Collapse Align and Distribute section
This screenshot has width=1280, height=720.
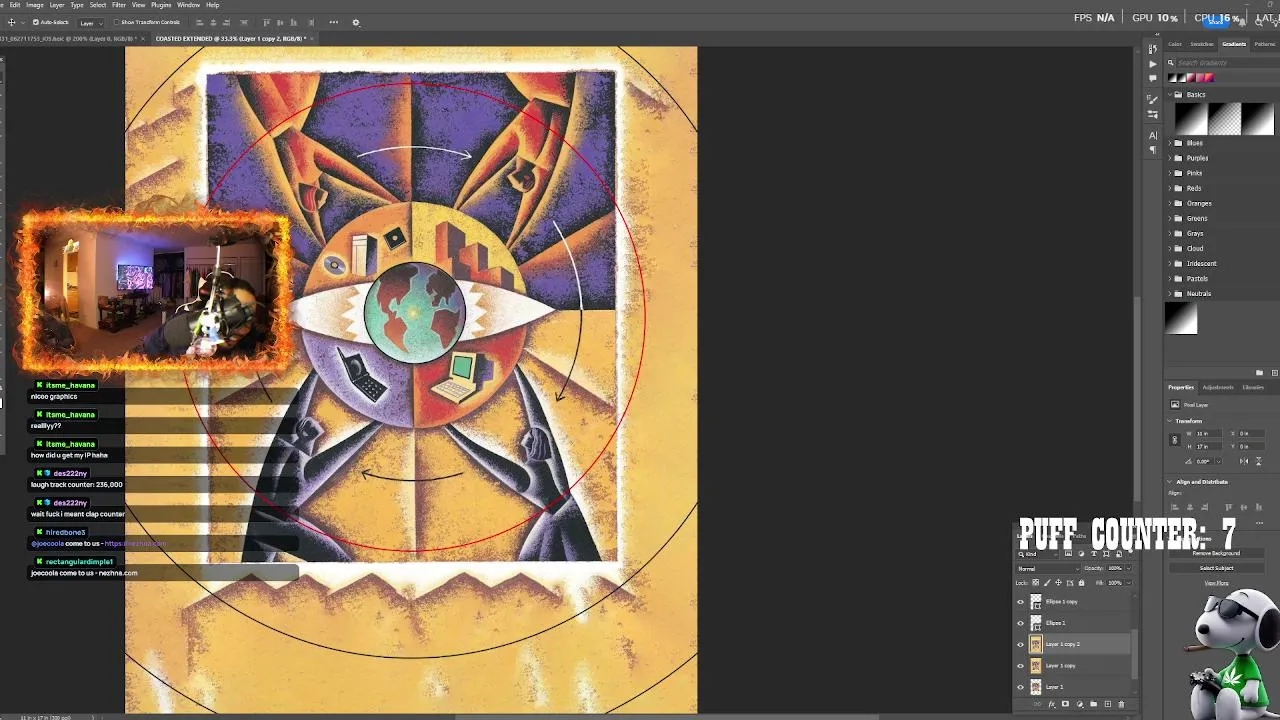1169,482
